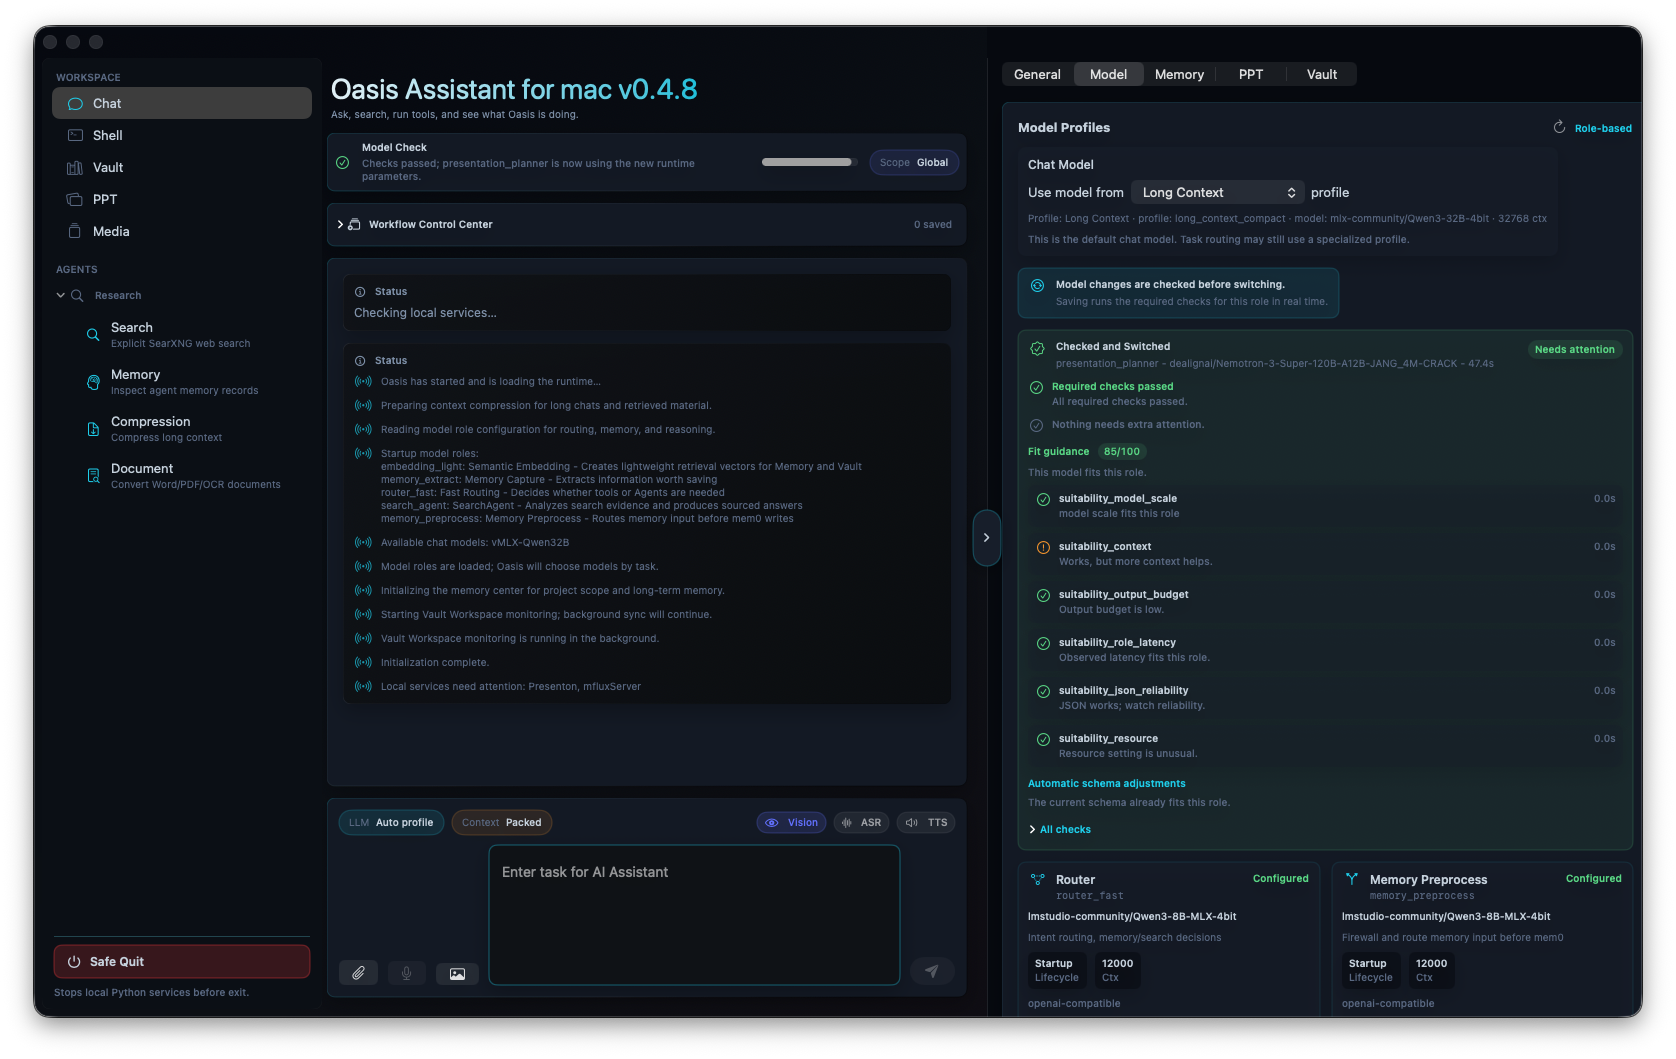This screenshot has height=1059, width=1676.
Task: Click the Model Check green checkmark icon
Action: tap(343, 162)
